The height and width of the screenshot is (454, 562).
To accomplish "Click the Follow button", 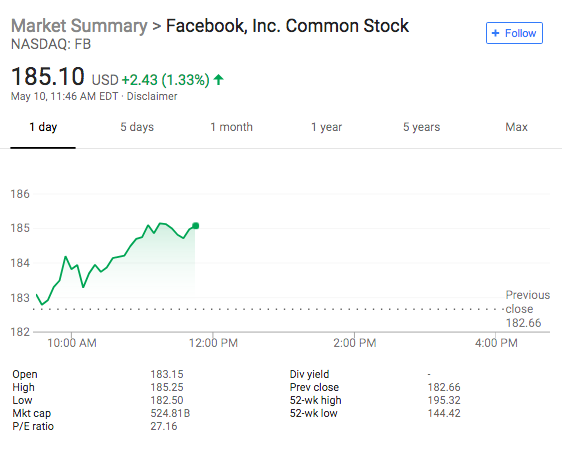I will click(514, 33).
